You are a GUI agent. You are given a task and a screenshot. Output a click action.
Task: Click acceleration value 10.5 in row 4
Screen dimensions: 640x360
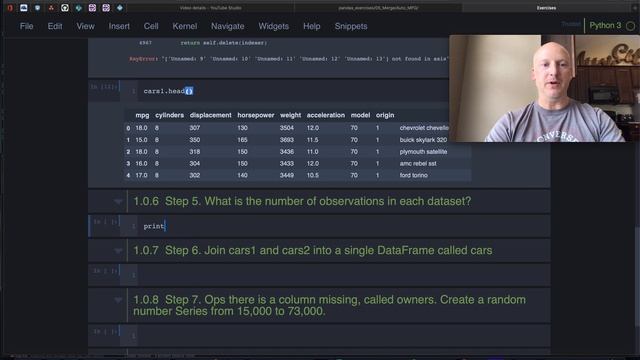[x=313, y=175]
